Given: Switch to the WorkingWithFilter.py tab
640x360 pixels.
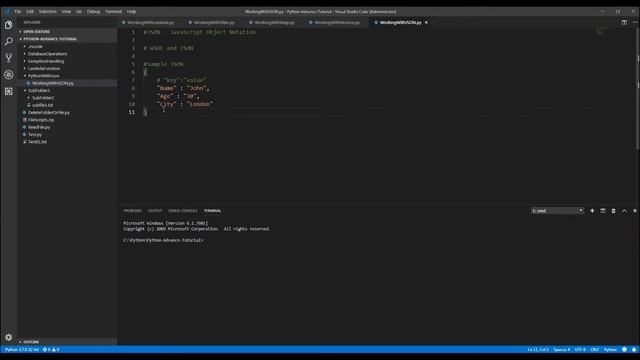Looking at the screenshot, I should [x=213, y=22].
